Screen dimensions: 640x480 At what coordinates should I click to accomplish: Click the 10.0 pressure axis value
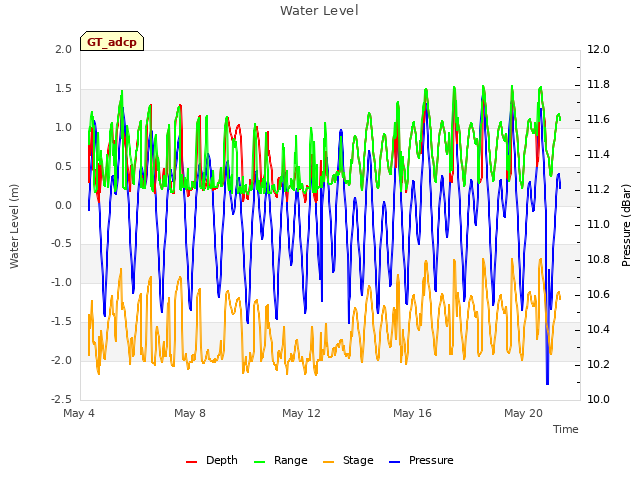click(598, 399)
